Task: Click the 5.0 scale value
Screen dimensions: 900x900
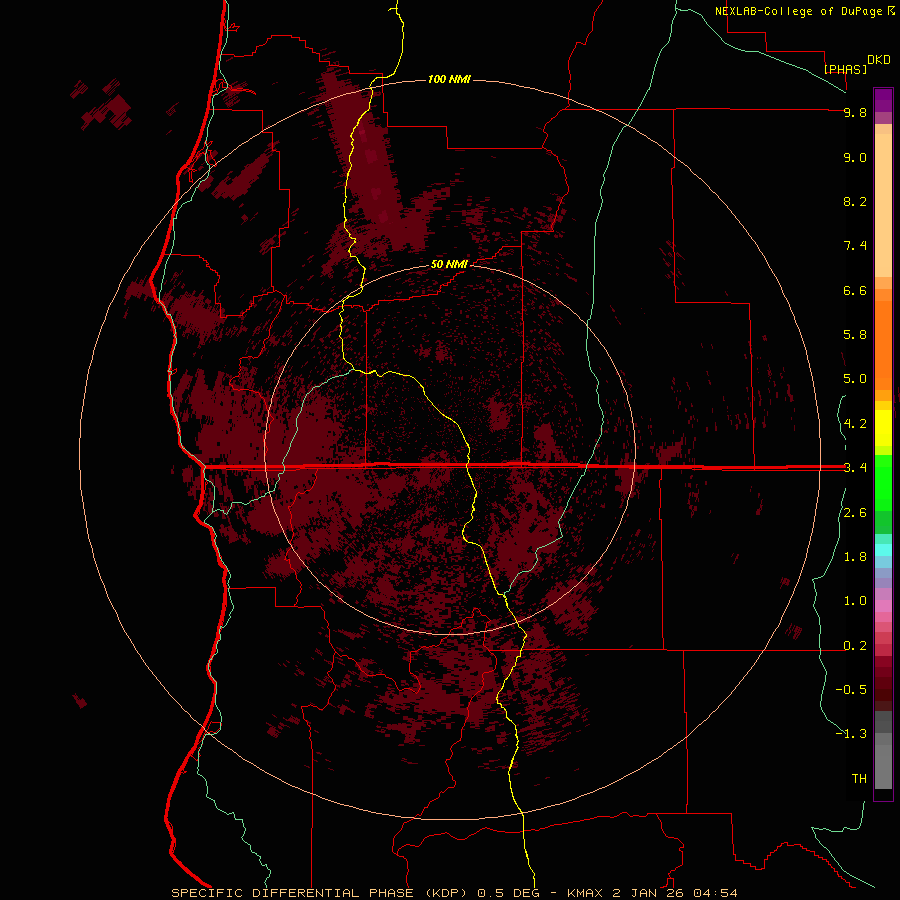Action: point(855,379)
